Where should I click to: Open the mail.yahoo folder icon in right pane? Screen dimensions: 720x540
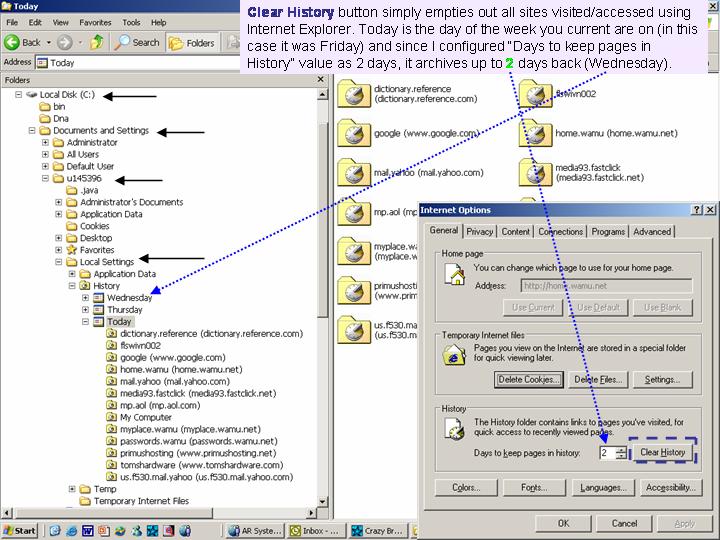pos(354,173)
